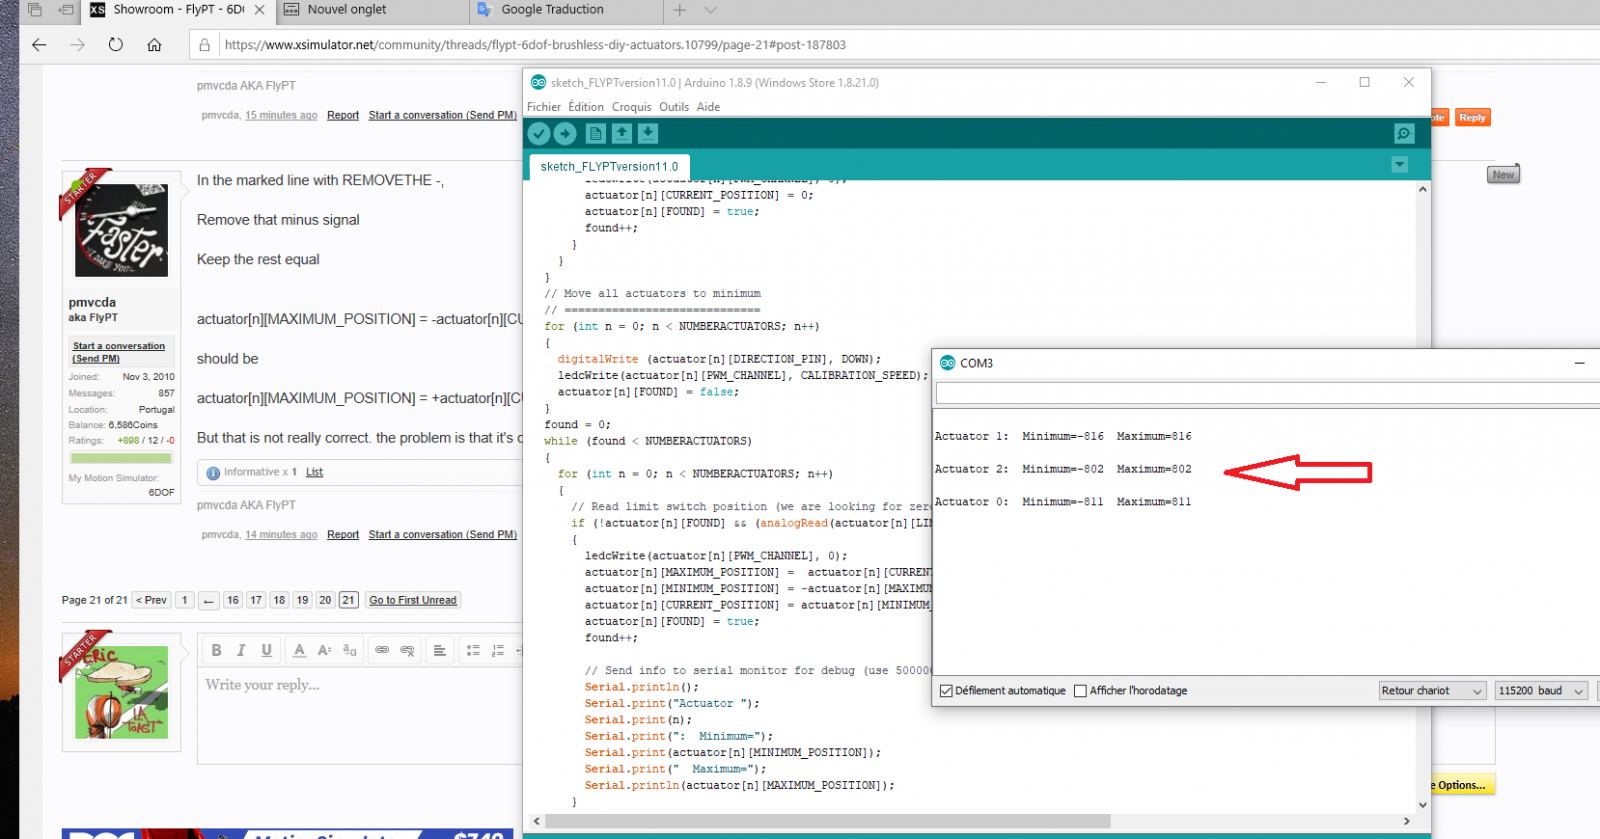Enable Afficher l'horodatage checkbox
This screenshot has width=1600, height=839.
click(1080, 691)
